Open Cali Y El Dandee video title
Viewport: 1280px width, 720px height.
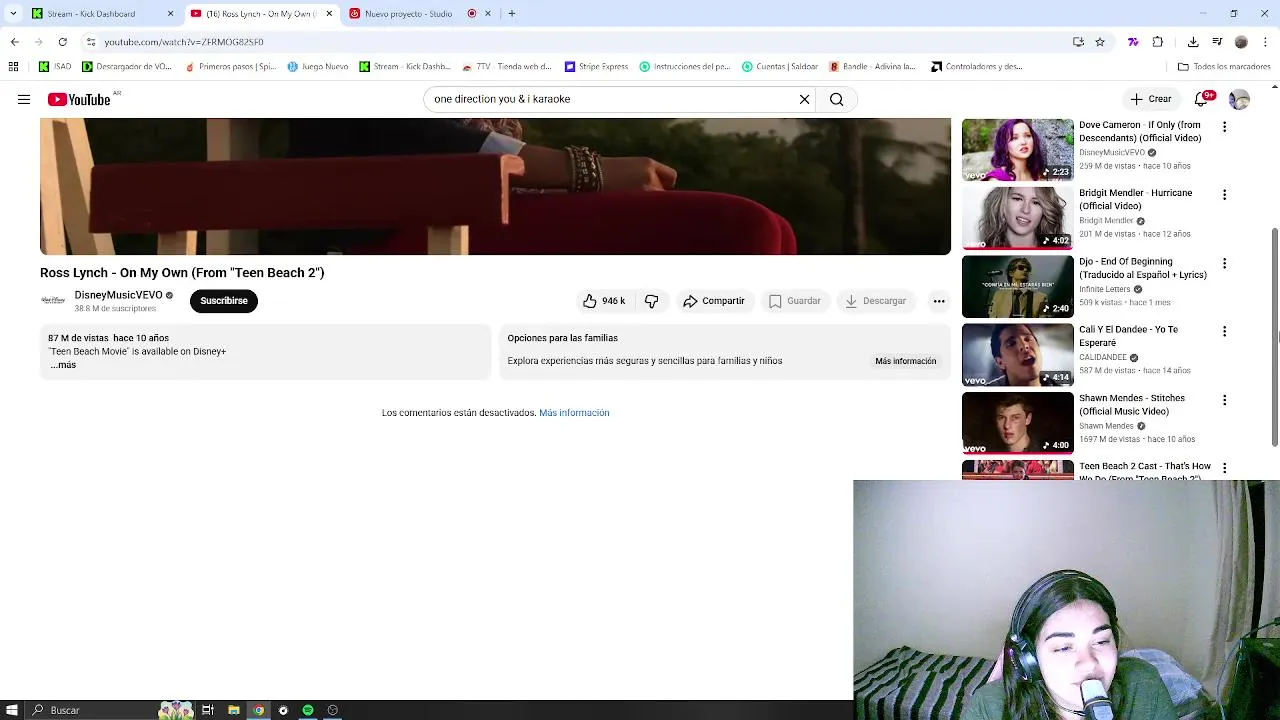pyautogui.click(x=1128, y=336)
